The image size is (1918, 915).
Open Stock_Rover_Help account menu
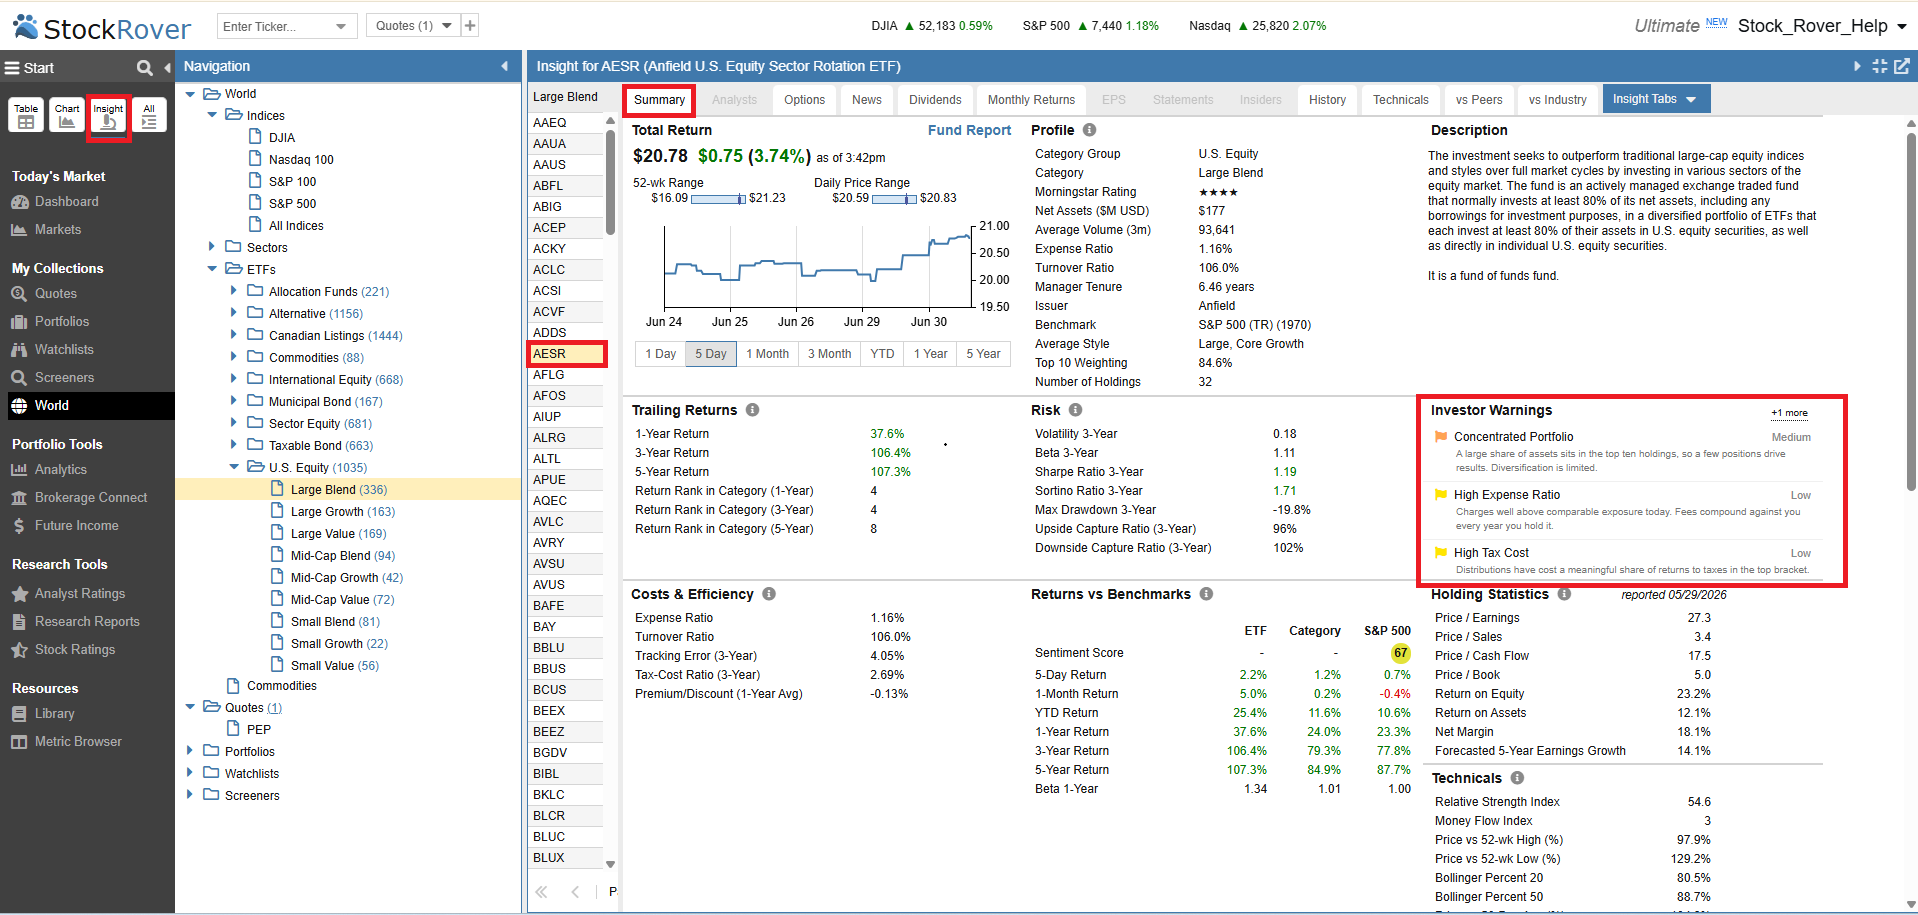coord(1821,26)
